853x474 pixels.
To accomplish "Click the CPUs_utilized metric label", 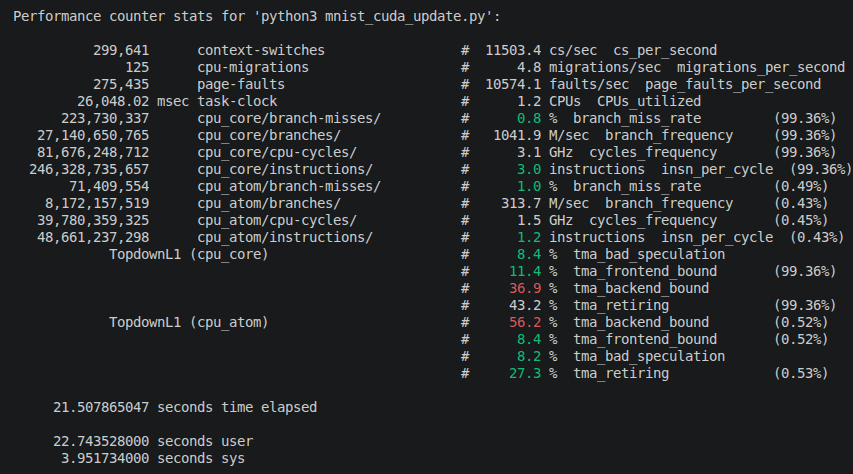I will [648, 101].
